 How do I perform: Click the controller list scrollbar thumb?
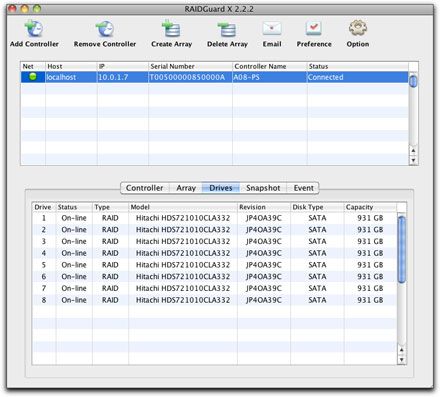pyautogui.click(x=413, y=81)
